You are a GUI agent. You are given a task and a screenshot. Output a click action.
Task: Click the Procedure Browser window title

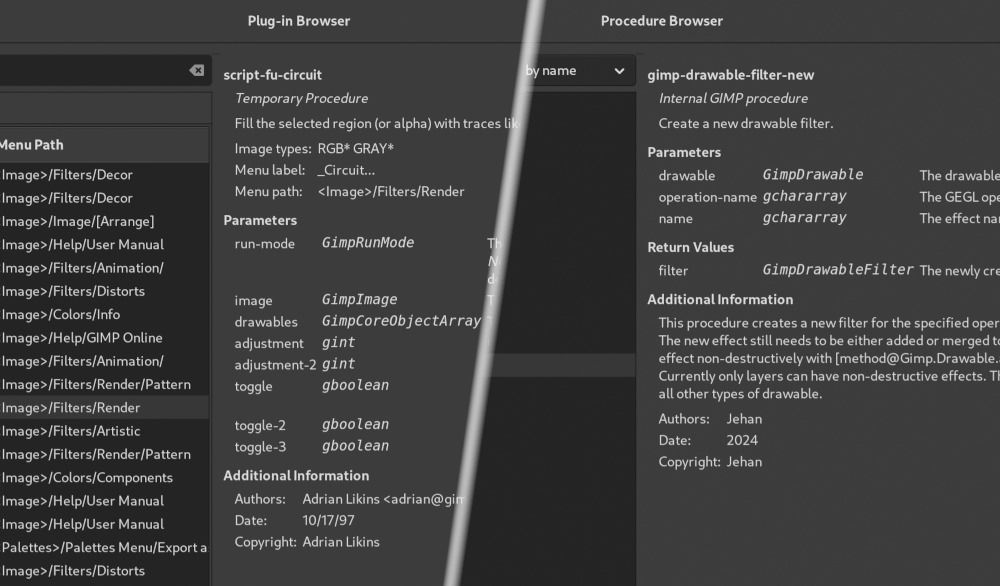click(661, 21)
